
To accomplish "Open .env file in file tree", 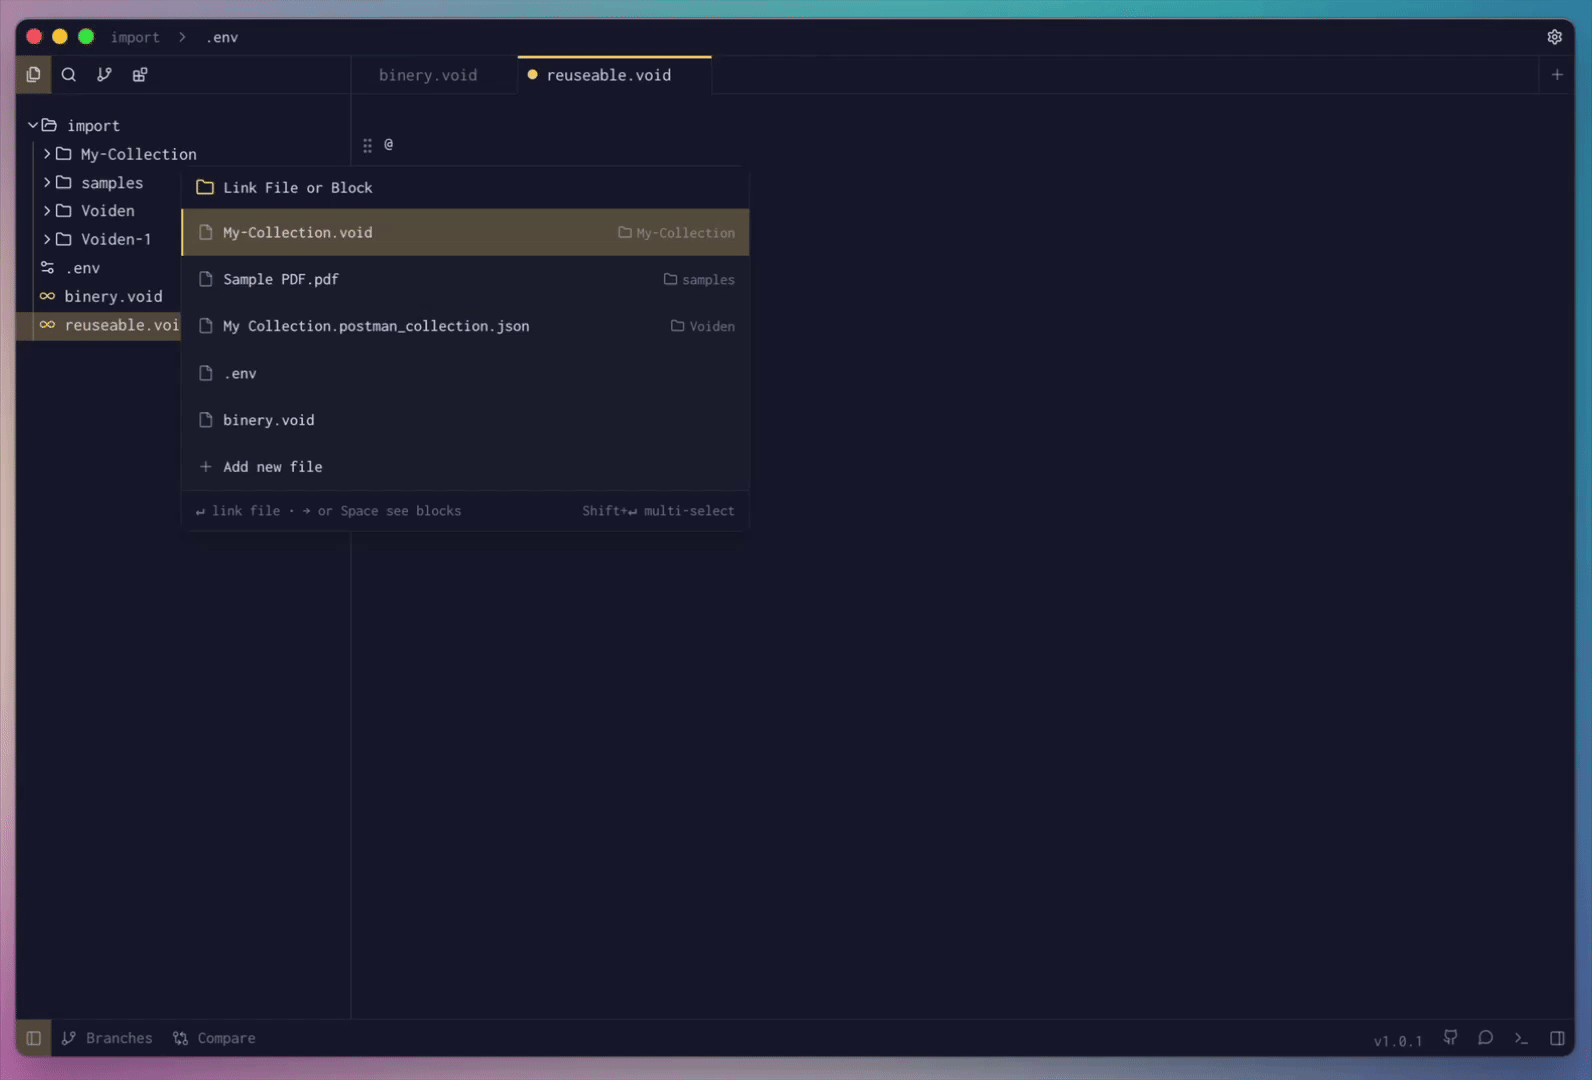I will click(82, 268).
